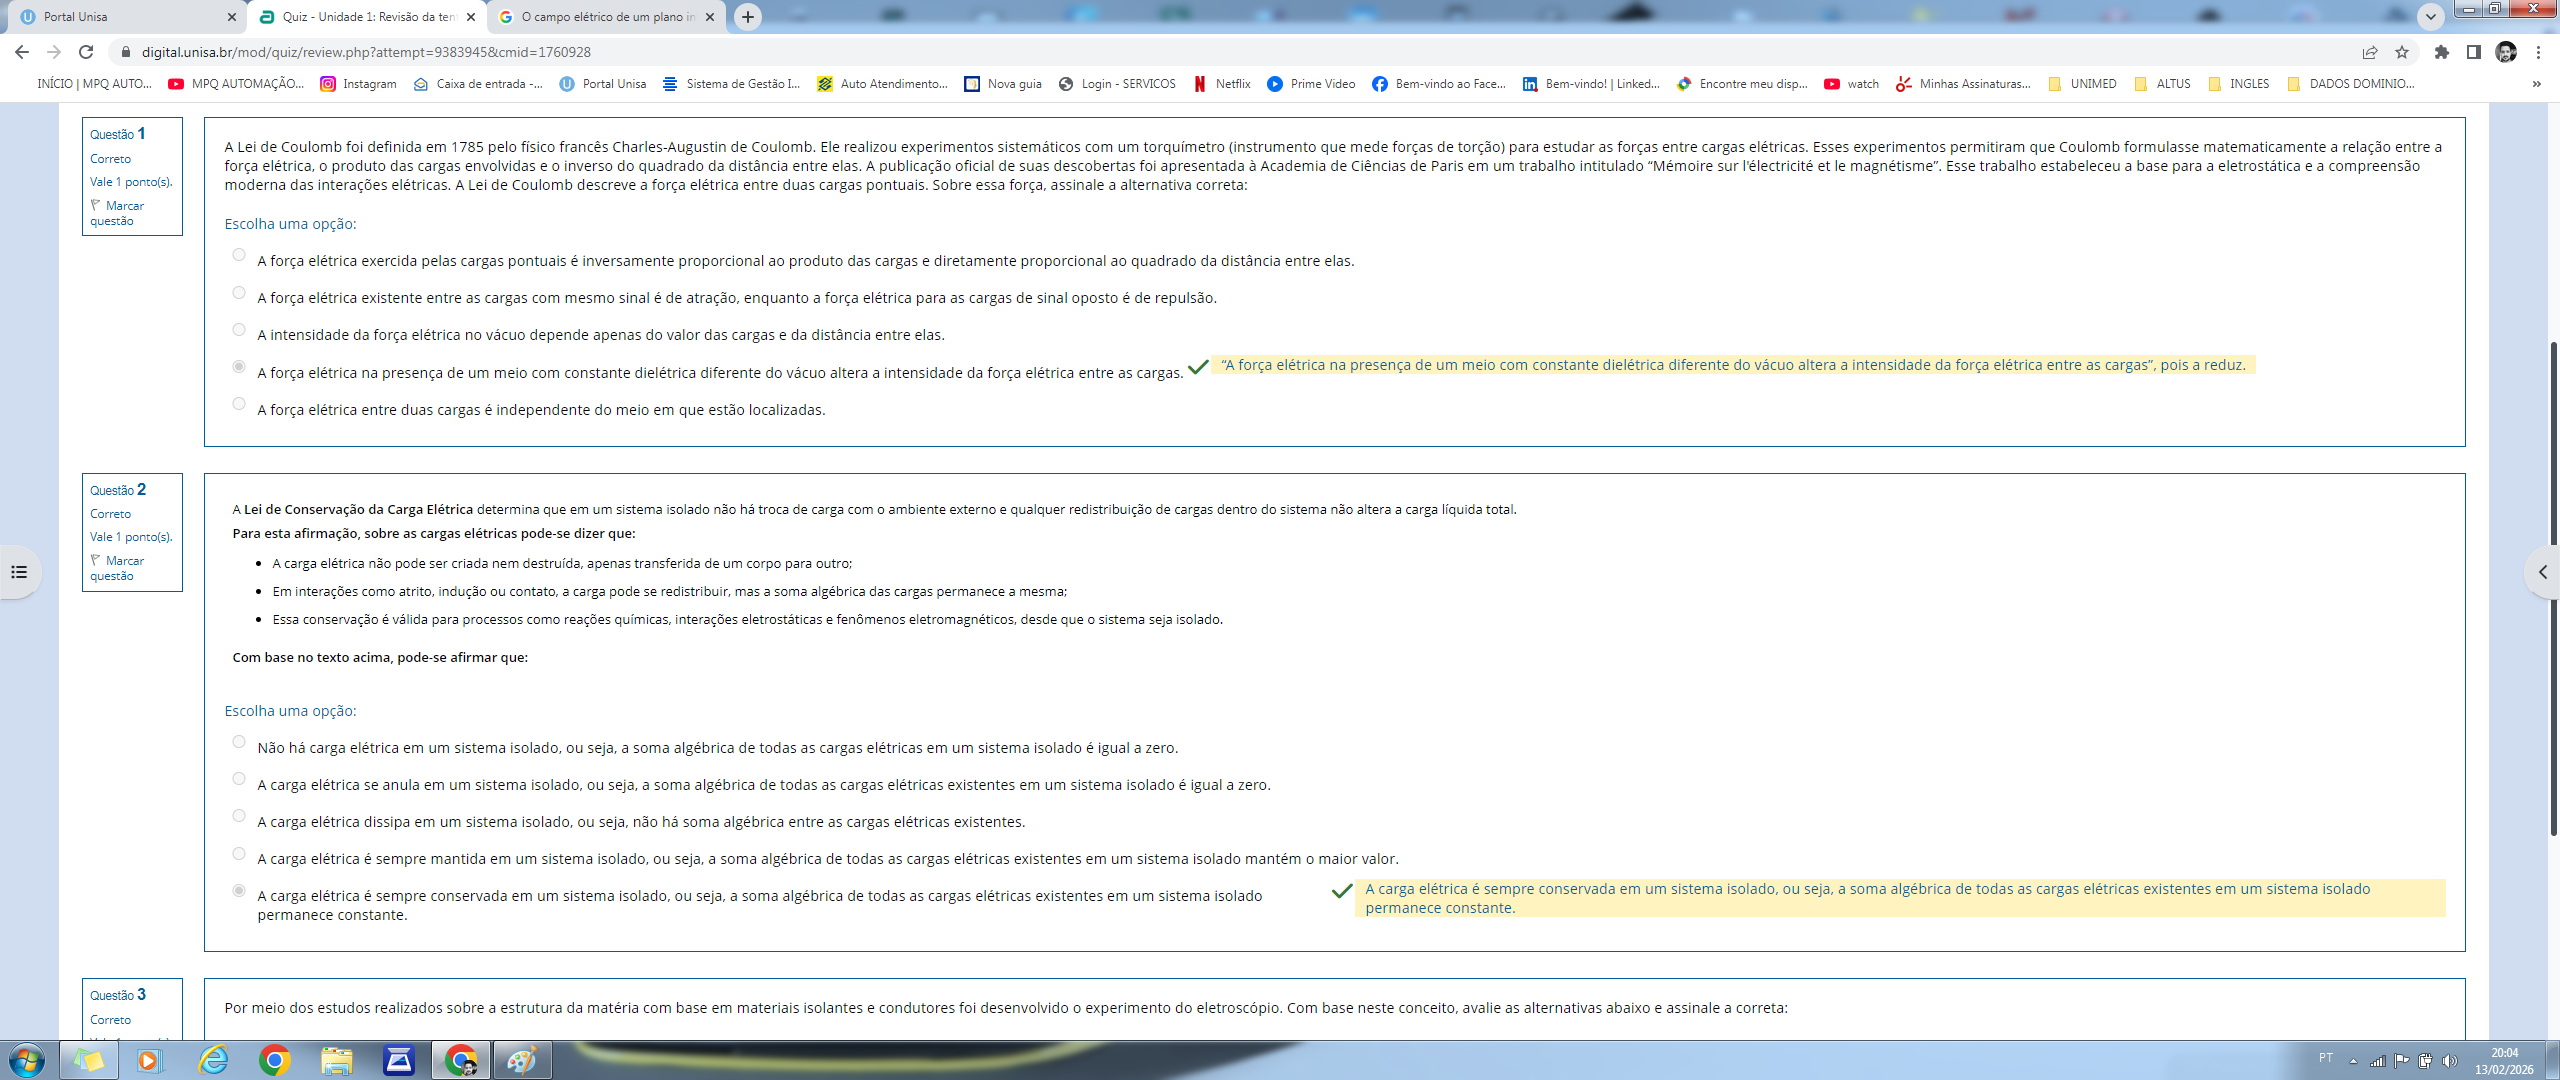Open the tab search dropdown arrow
The width and height of the screenshot is (2560, 1080).
[x=2431, y=17]
